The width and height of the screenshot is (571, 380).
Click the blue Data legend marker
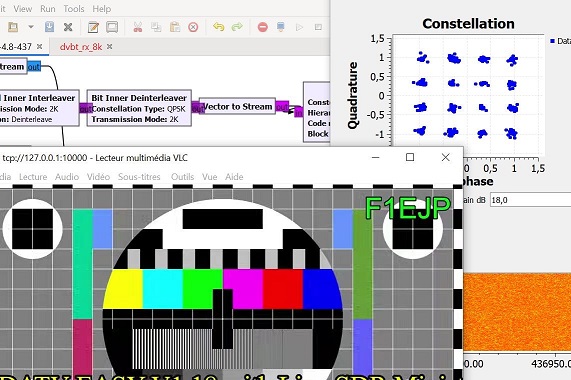(552, 41)
